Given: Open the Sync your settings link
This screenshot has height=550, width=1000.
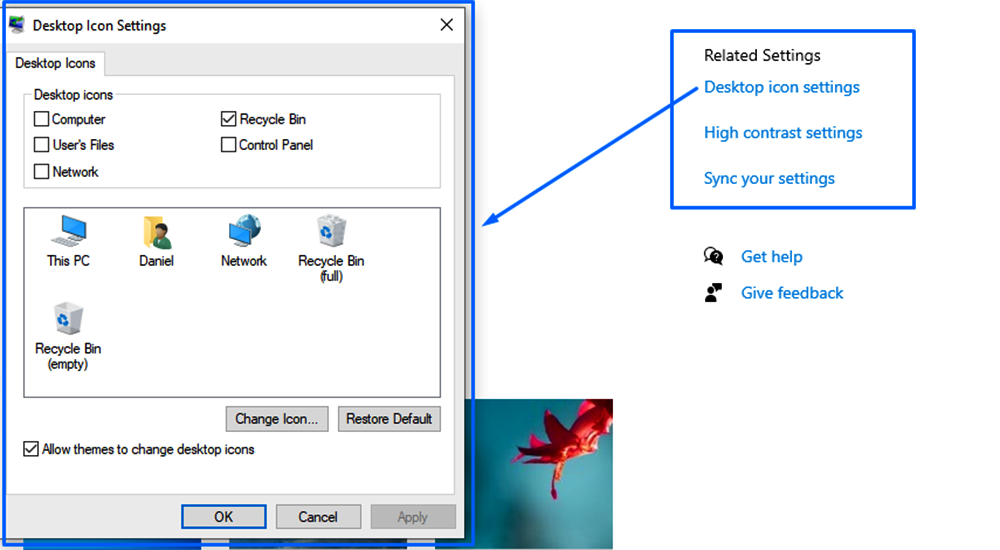Looking at the screenshot, I should 769,179.
